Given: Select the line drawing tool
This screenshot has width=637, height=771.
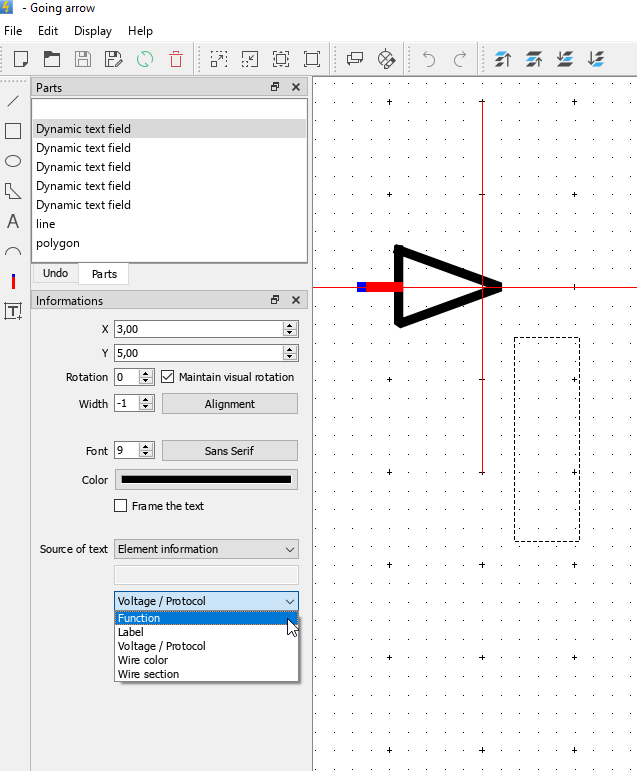Looking at the screenshot, I should click(13, 101).
